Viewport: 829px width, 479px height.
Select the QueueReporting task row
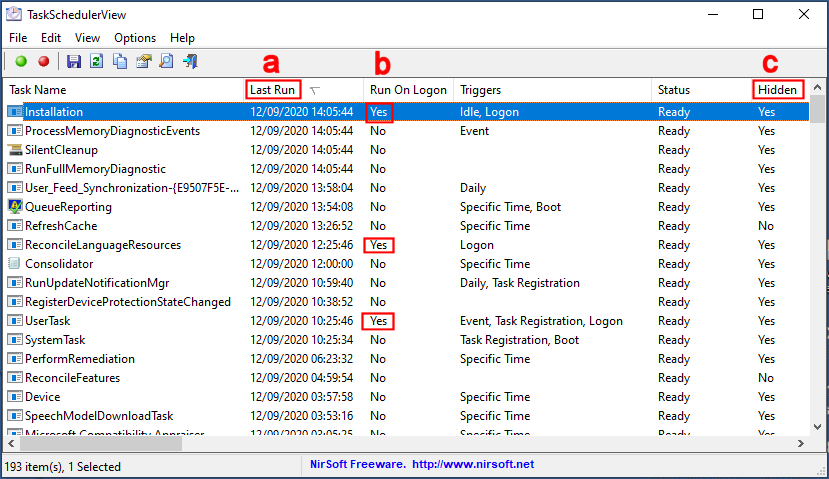tap(68, 207)
